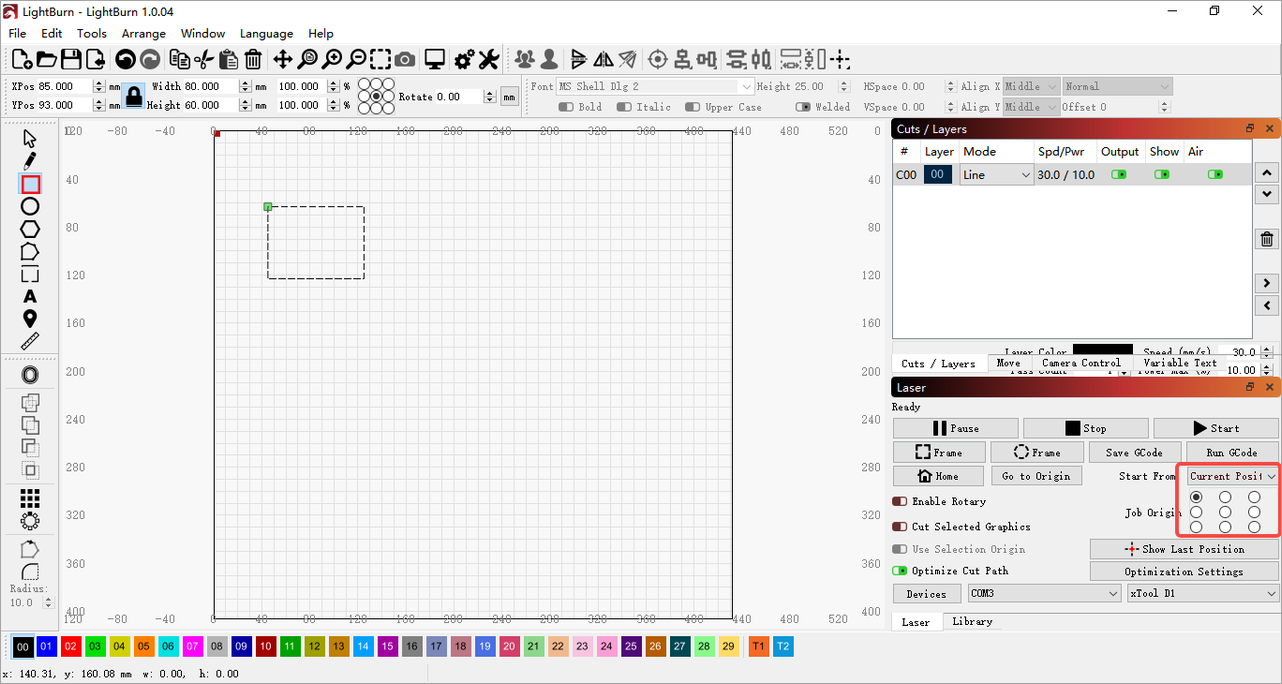Select the Position Laser pin tool
The width and height of the screenshot is (1282, 684).
click(x=30, y=319)
